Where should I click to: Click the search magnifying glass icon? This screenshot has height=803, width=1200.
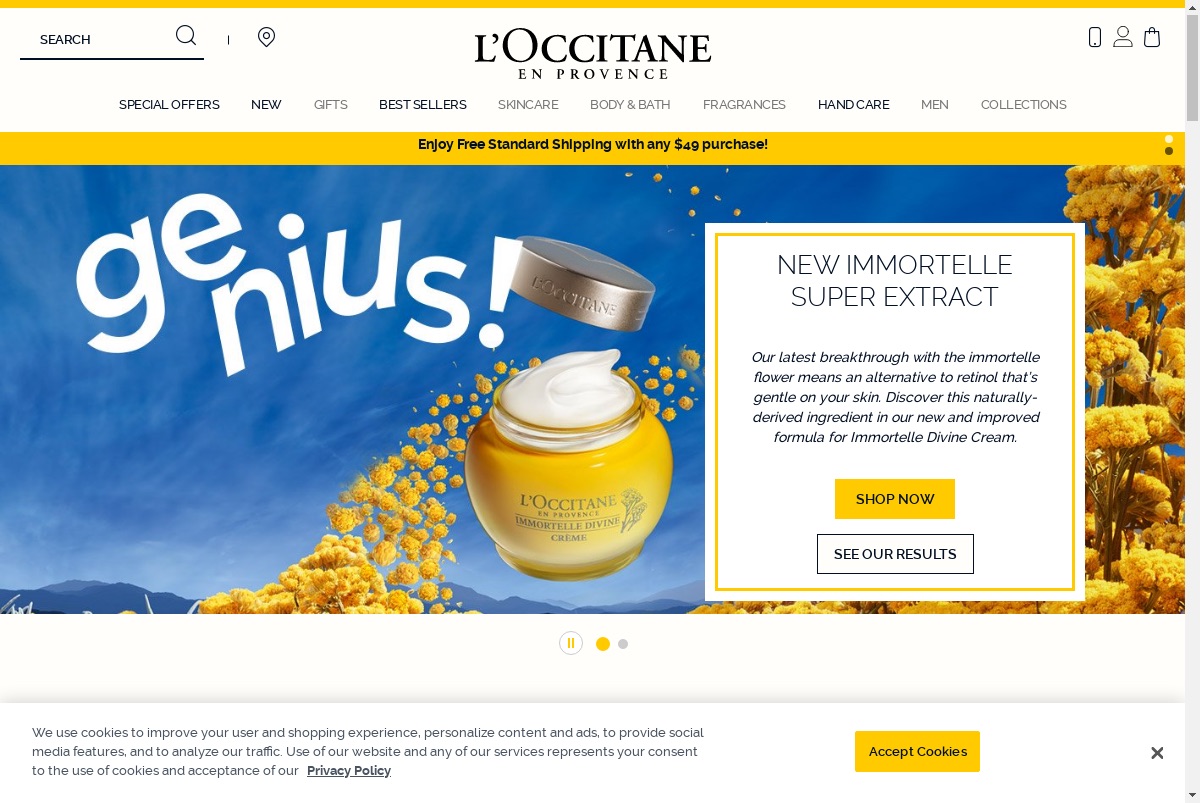[x=186, y=36]
